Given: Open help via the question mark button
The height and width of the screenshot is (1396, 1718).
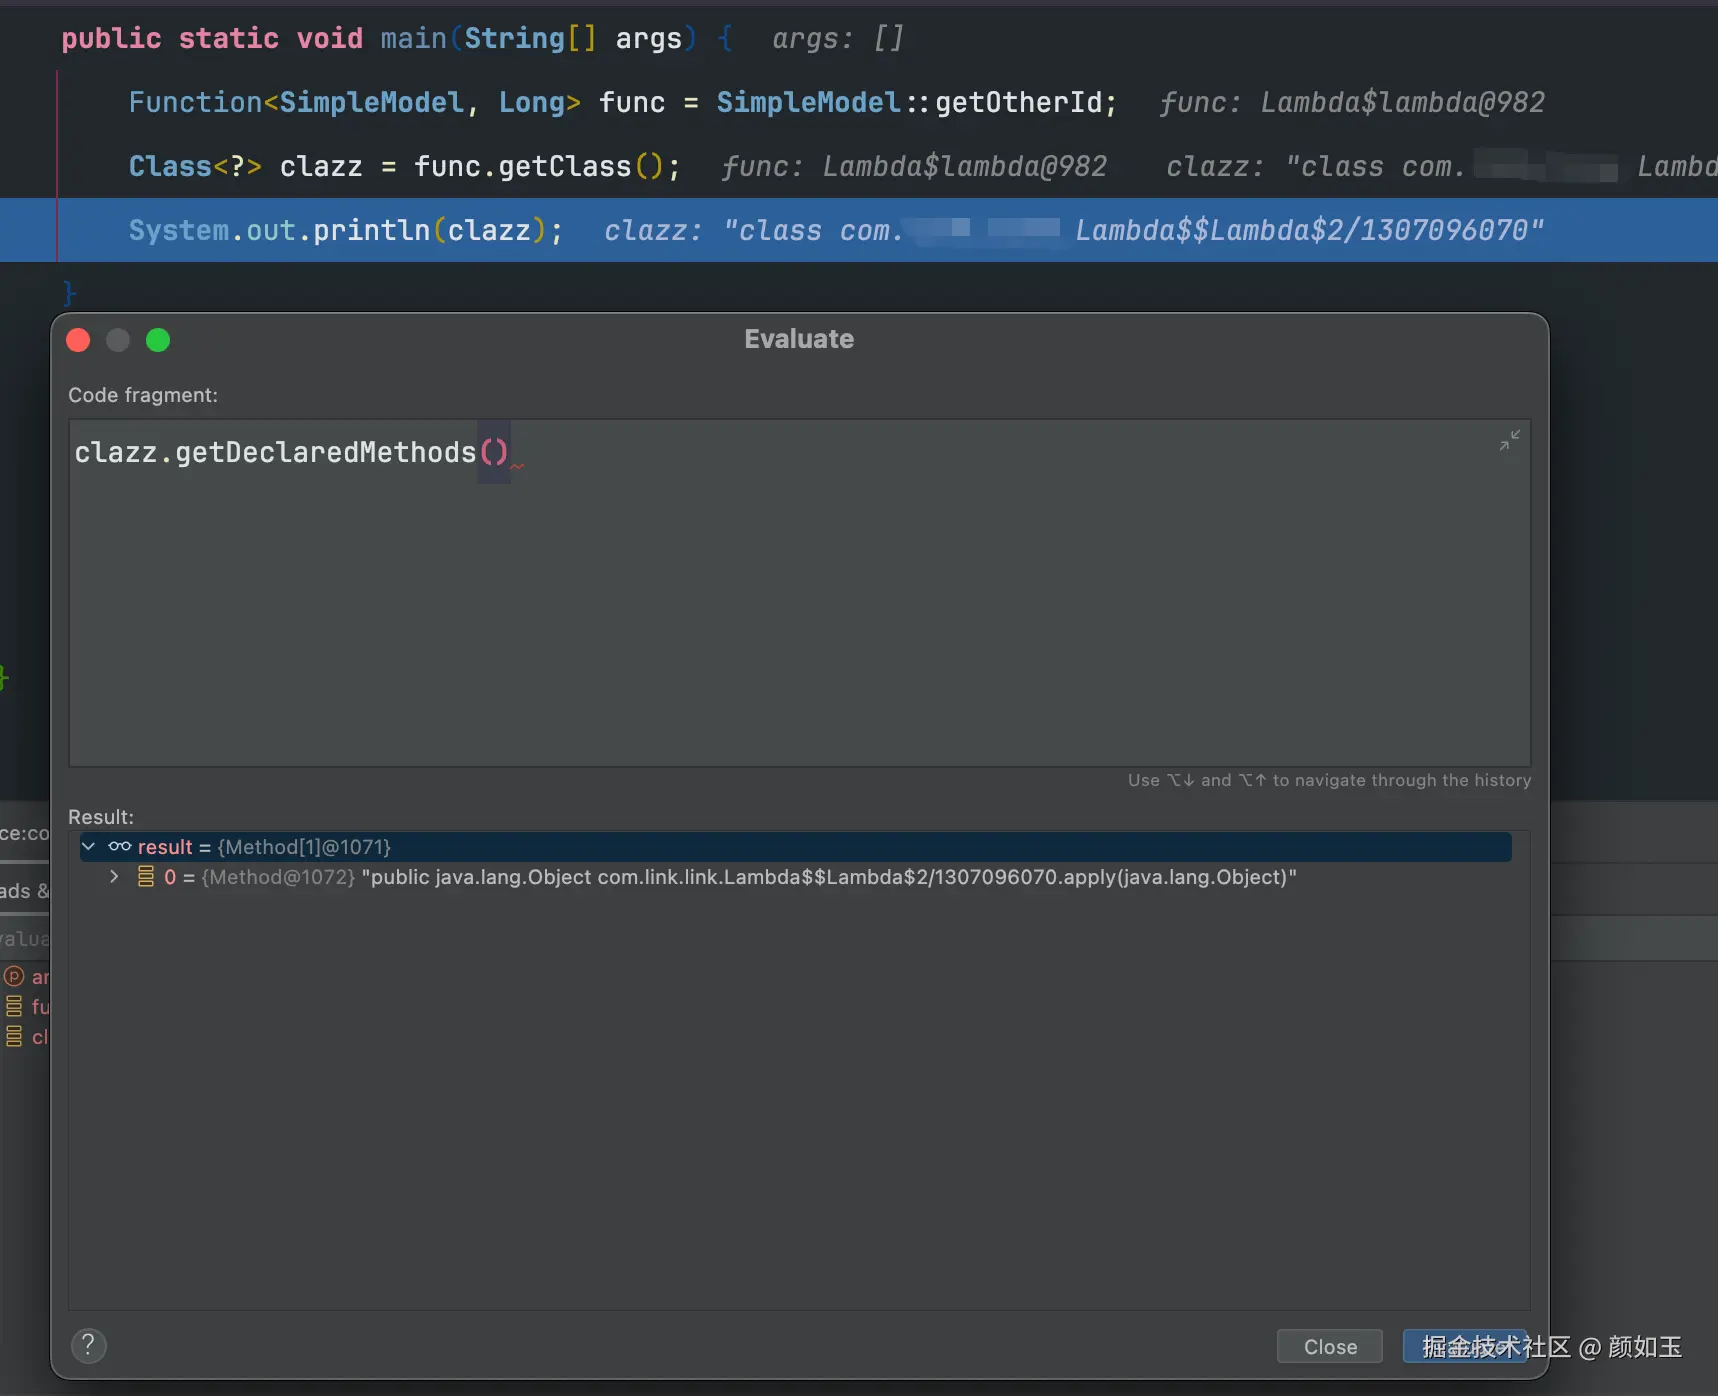Looking at the screenshot, I should coord(89,1345).
